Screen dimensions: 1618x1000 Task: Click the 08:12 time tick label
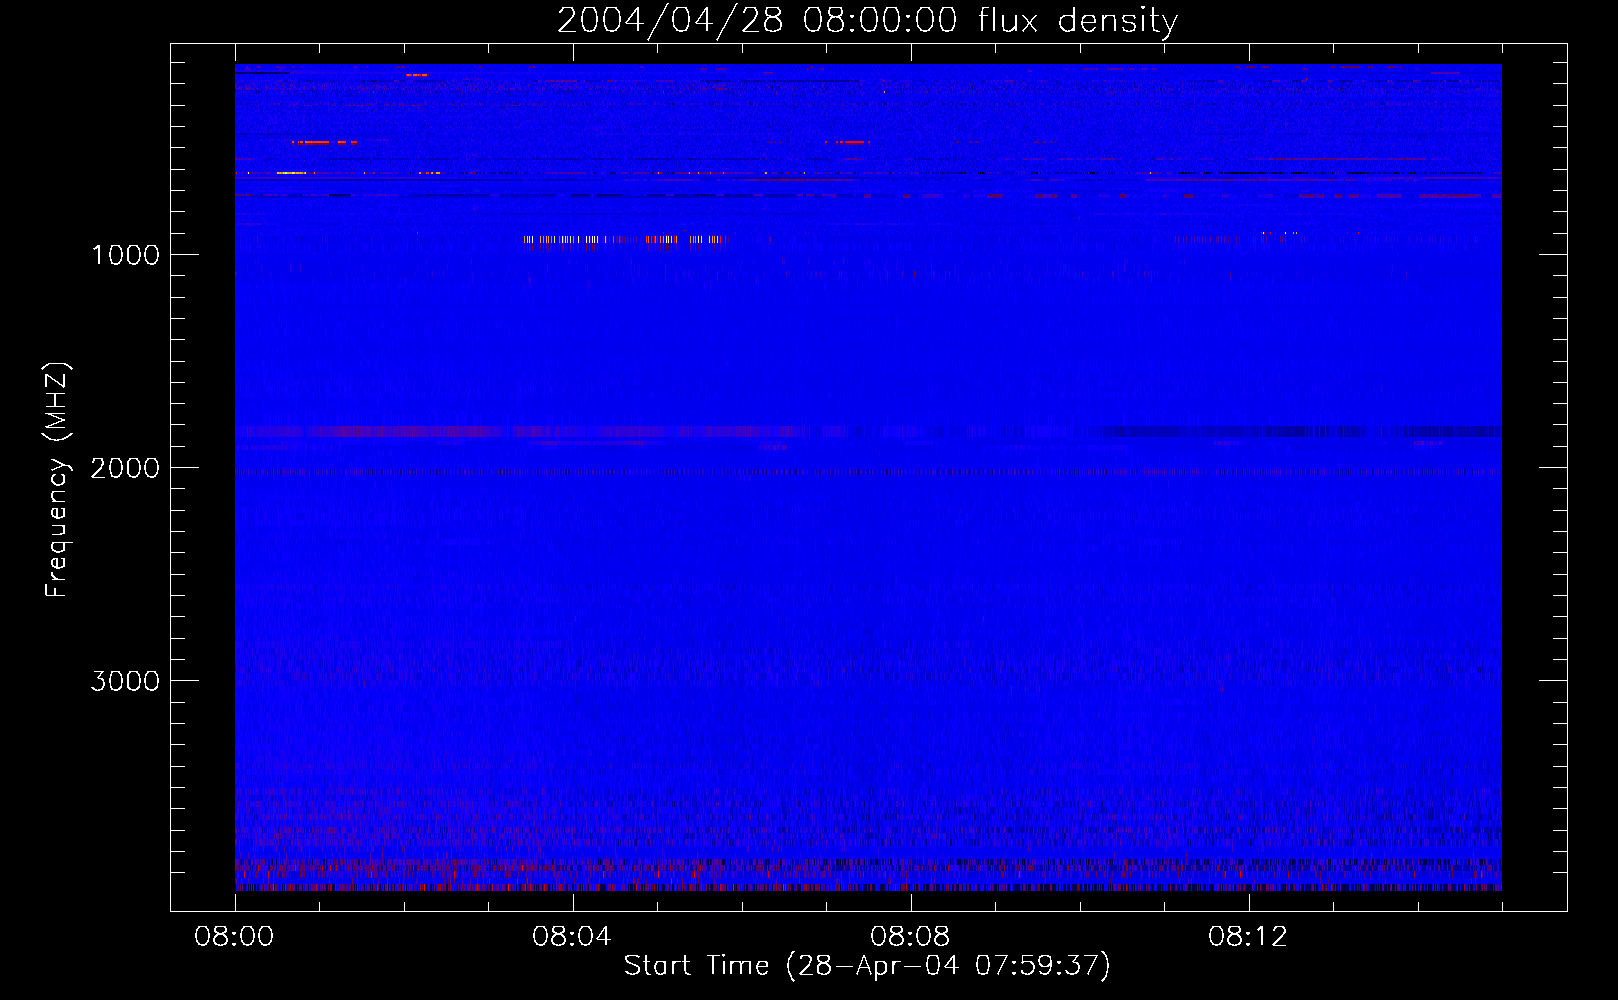click(1248, 937)
